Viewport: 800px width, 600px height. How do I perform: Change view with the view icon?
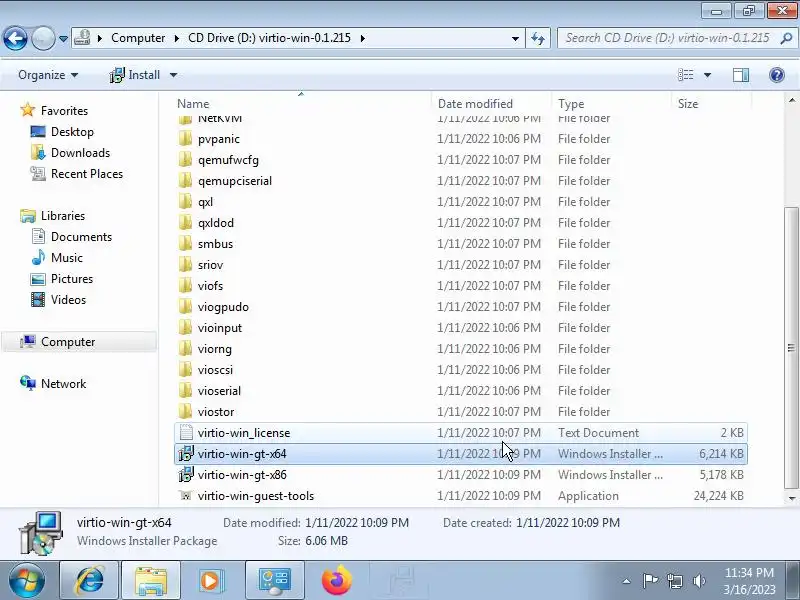click(685, 75)
